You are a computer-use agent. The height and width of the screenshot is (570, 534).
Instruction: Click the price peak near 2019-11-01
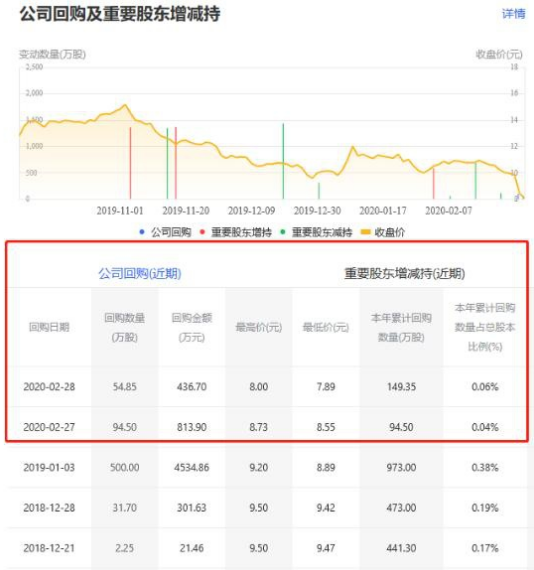pos(125,105)
